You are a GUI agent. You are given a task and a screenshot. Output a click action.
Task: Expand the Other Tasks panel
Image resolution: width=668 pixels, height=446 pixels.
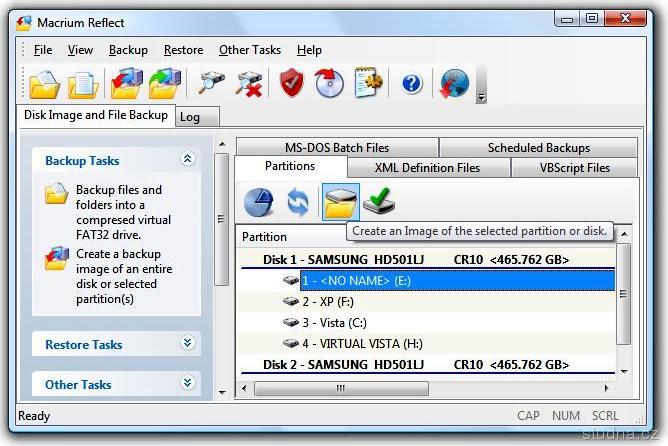point(187,383)
